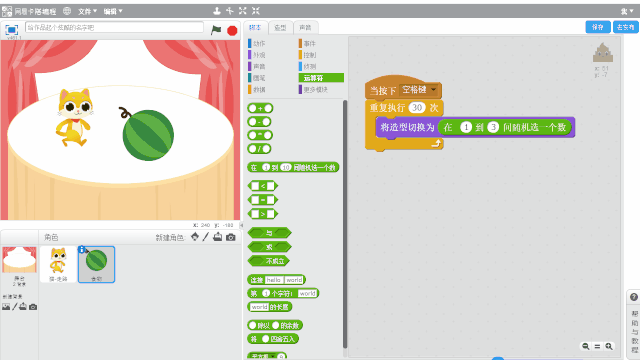Reset scripts area zoom
640x360 pixels.
(x=597, y=346)
